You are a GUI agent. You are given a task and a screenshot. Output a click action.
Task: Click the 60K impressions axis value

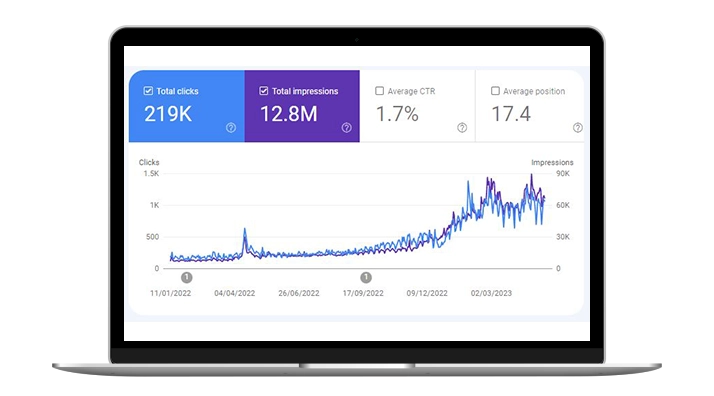point(563,205)
